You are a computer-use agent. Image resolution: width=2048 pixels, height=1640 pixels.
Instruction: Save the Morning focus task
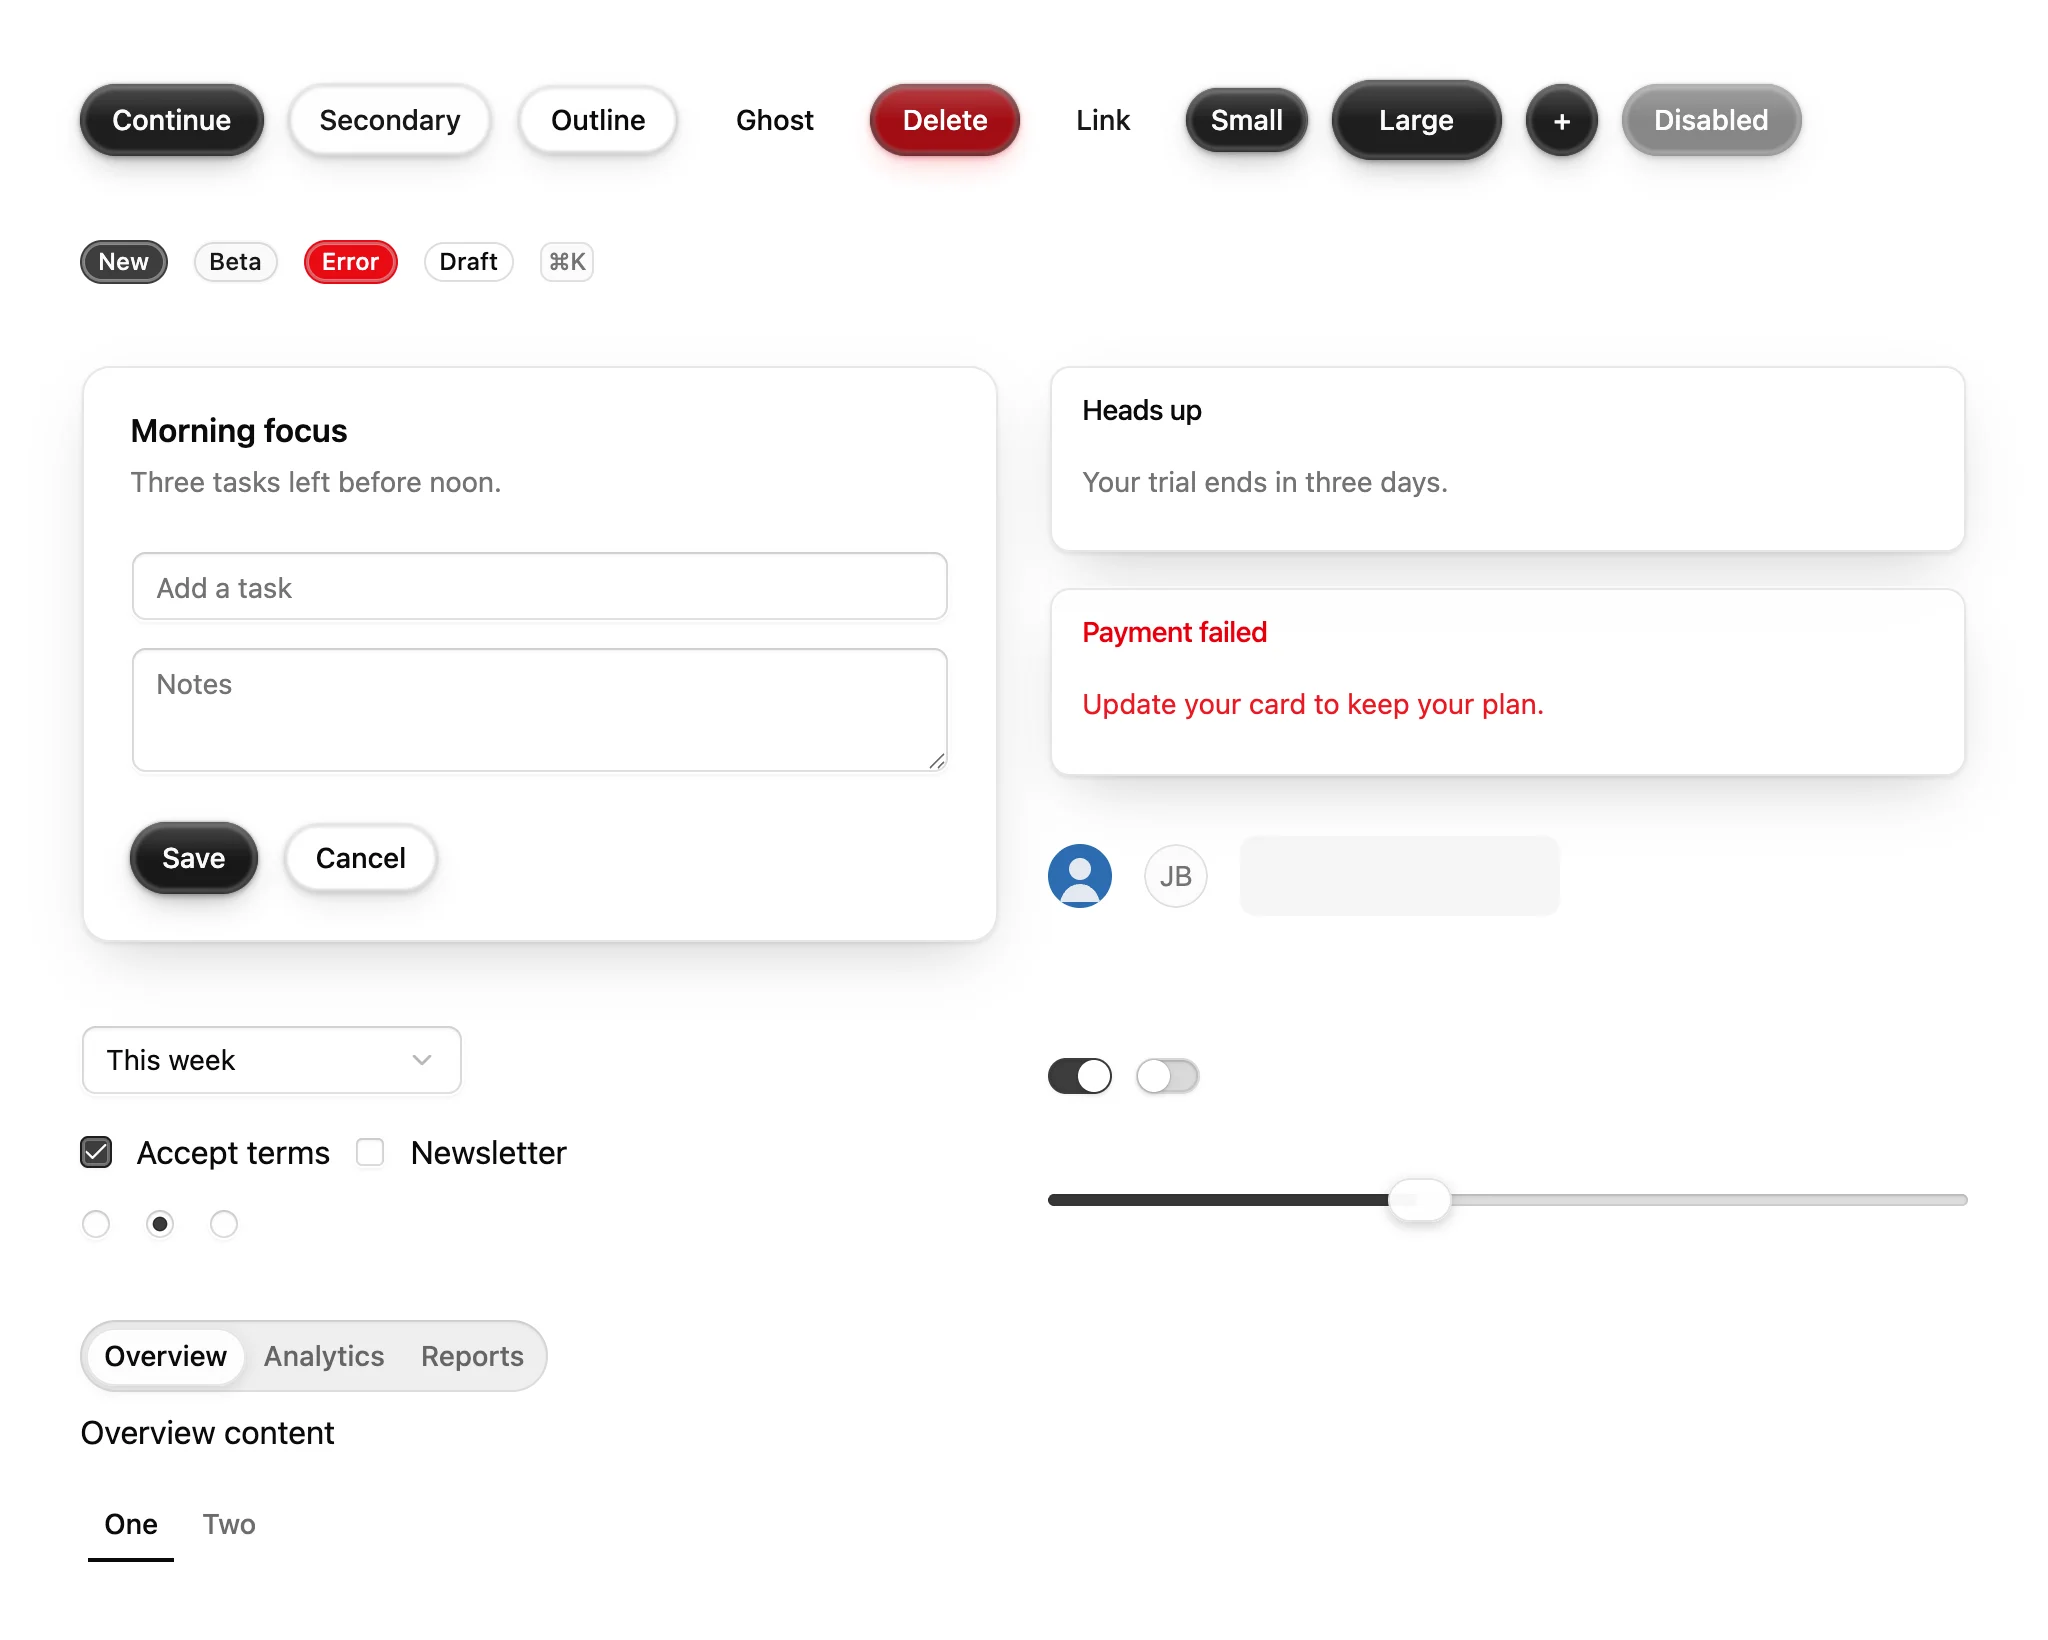tap(194, 858)
